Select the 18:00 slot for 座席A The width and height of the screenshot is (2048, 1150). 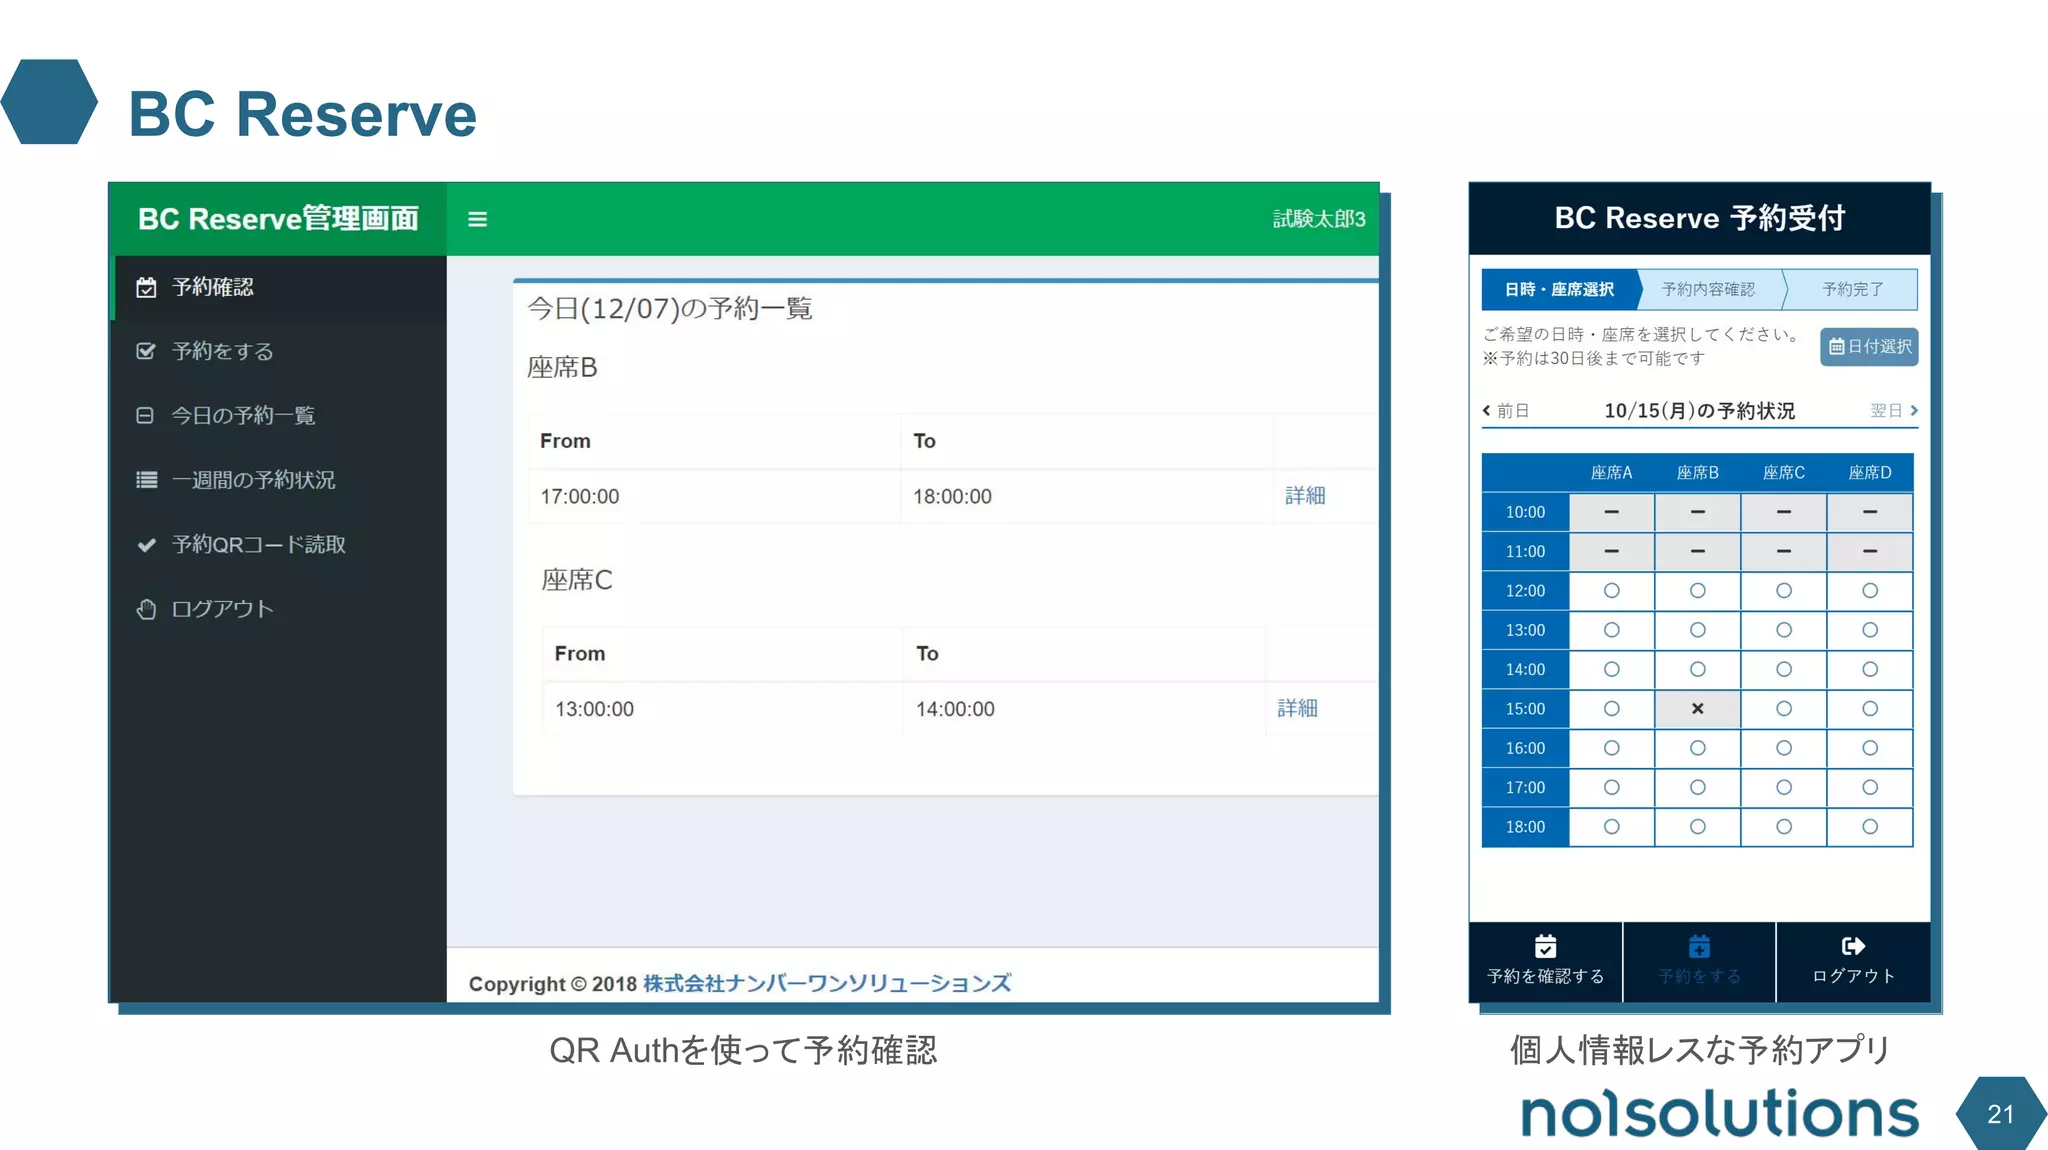tap(1611, 827)
